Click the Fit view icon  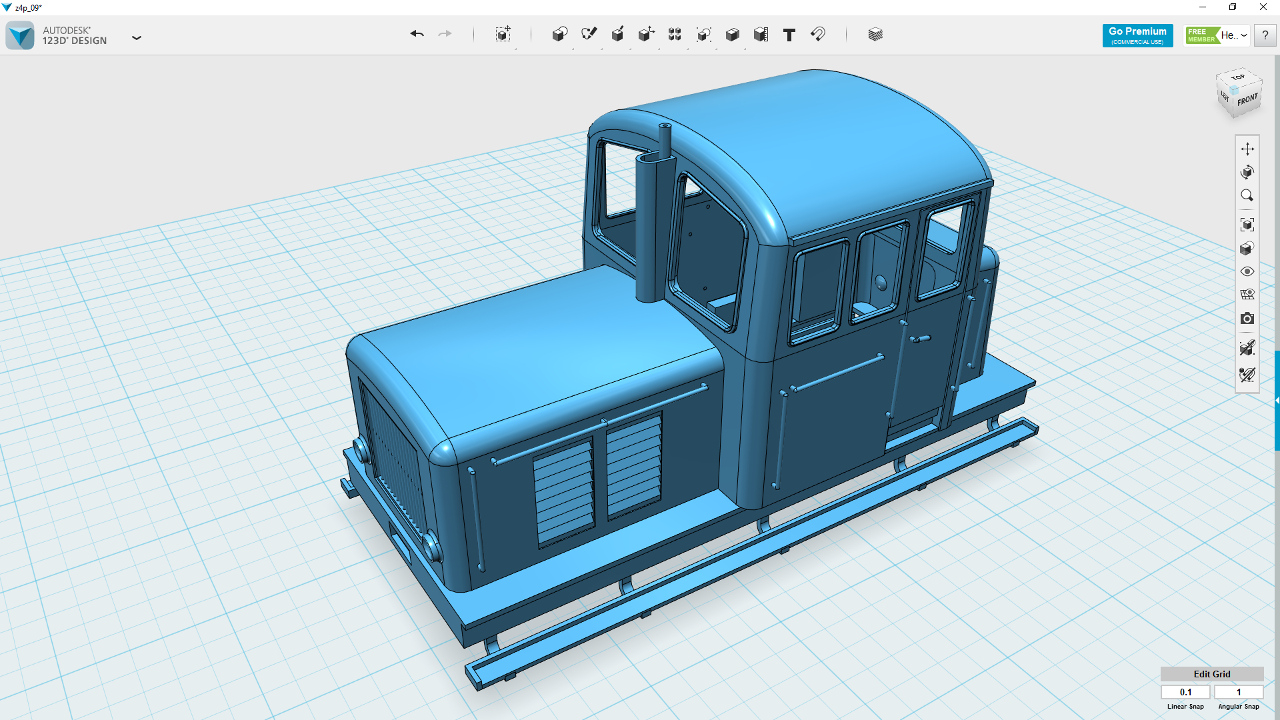[1247, 224]
